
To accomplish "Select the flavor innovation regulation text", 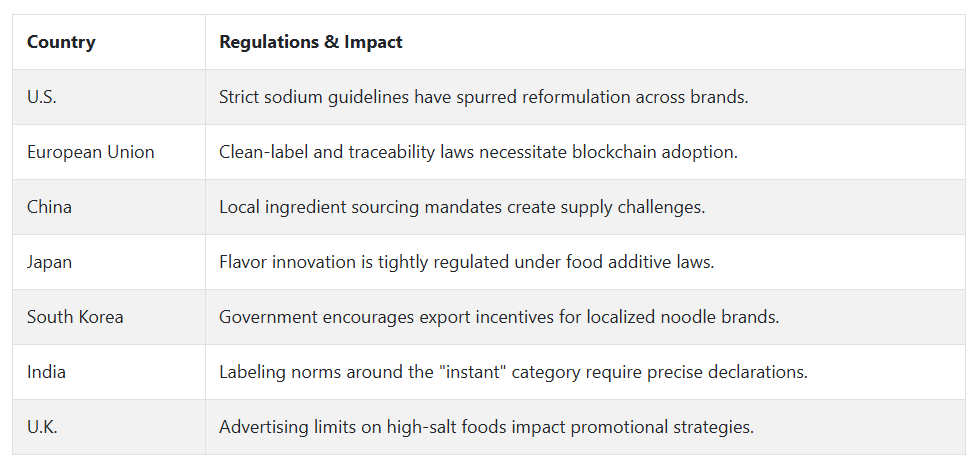I will [x=466, y=262].
